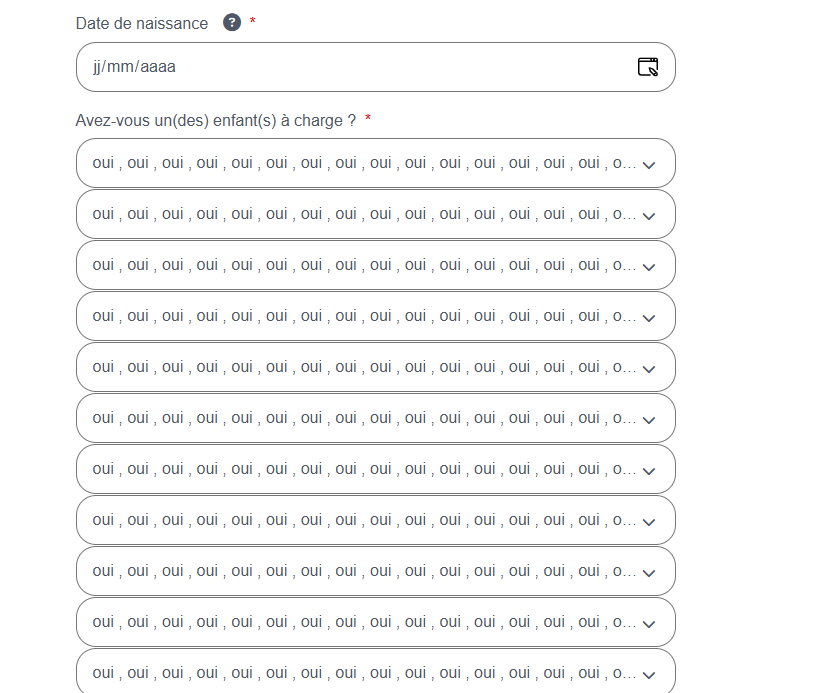
Task: Open the eighth 'oui' dropdown field
Action: pos(376,520)
